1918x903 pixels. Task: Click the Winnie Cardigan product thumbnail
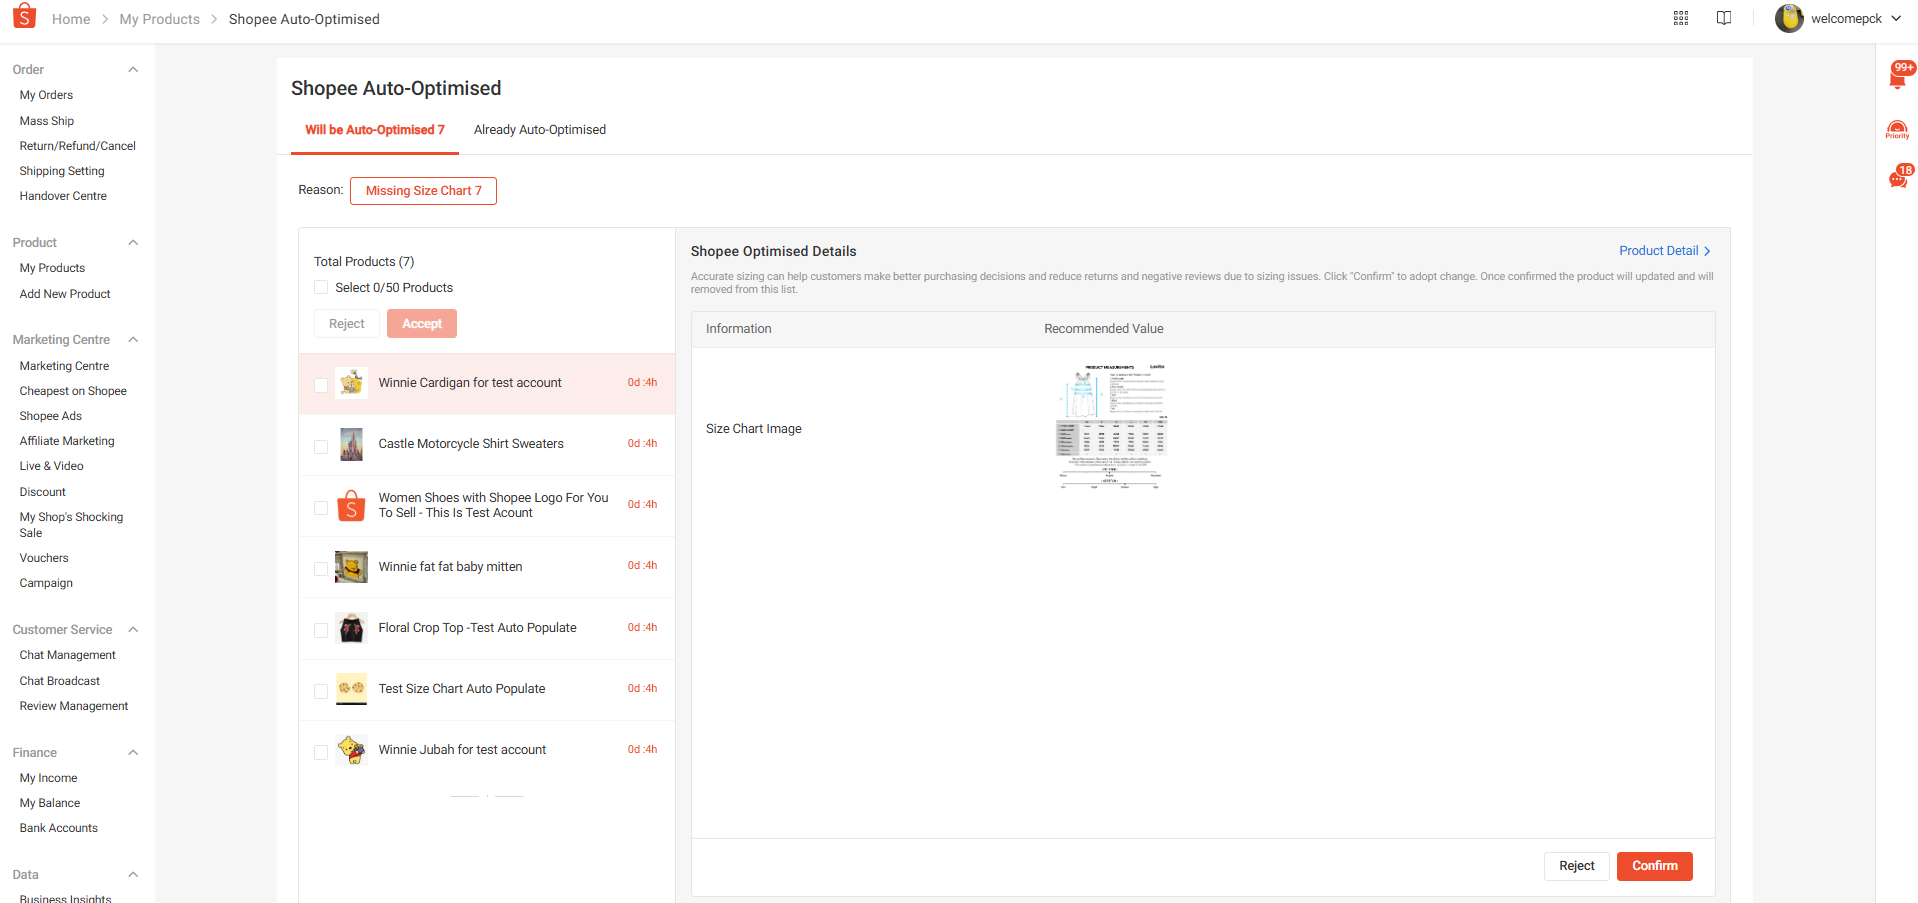pos(351,383)
